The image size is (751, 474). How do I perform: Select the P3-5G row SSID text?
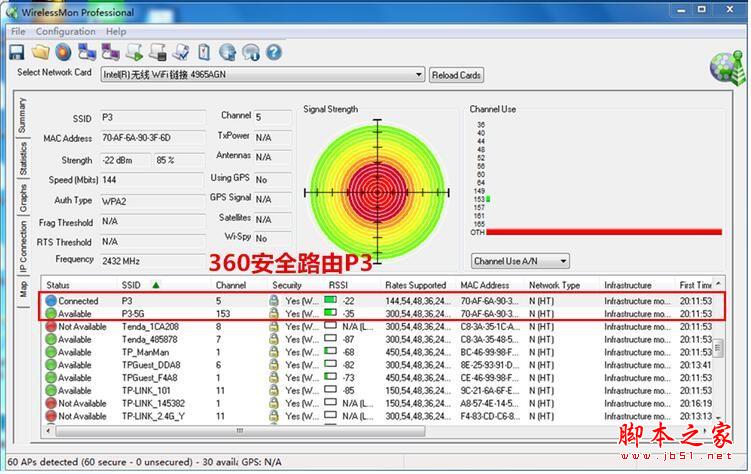pyautogui.click(x=133, y=314)
